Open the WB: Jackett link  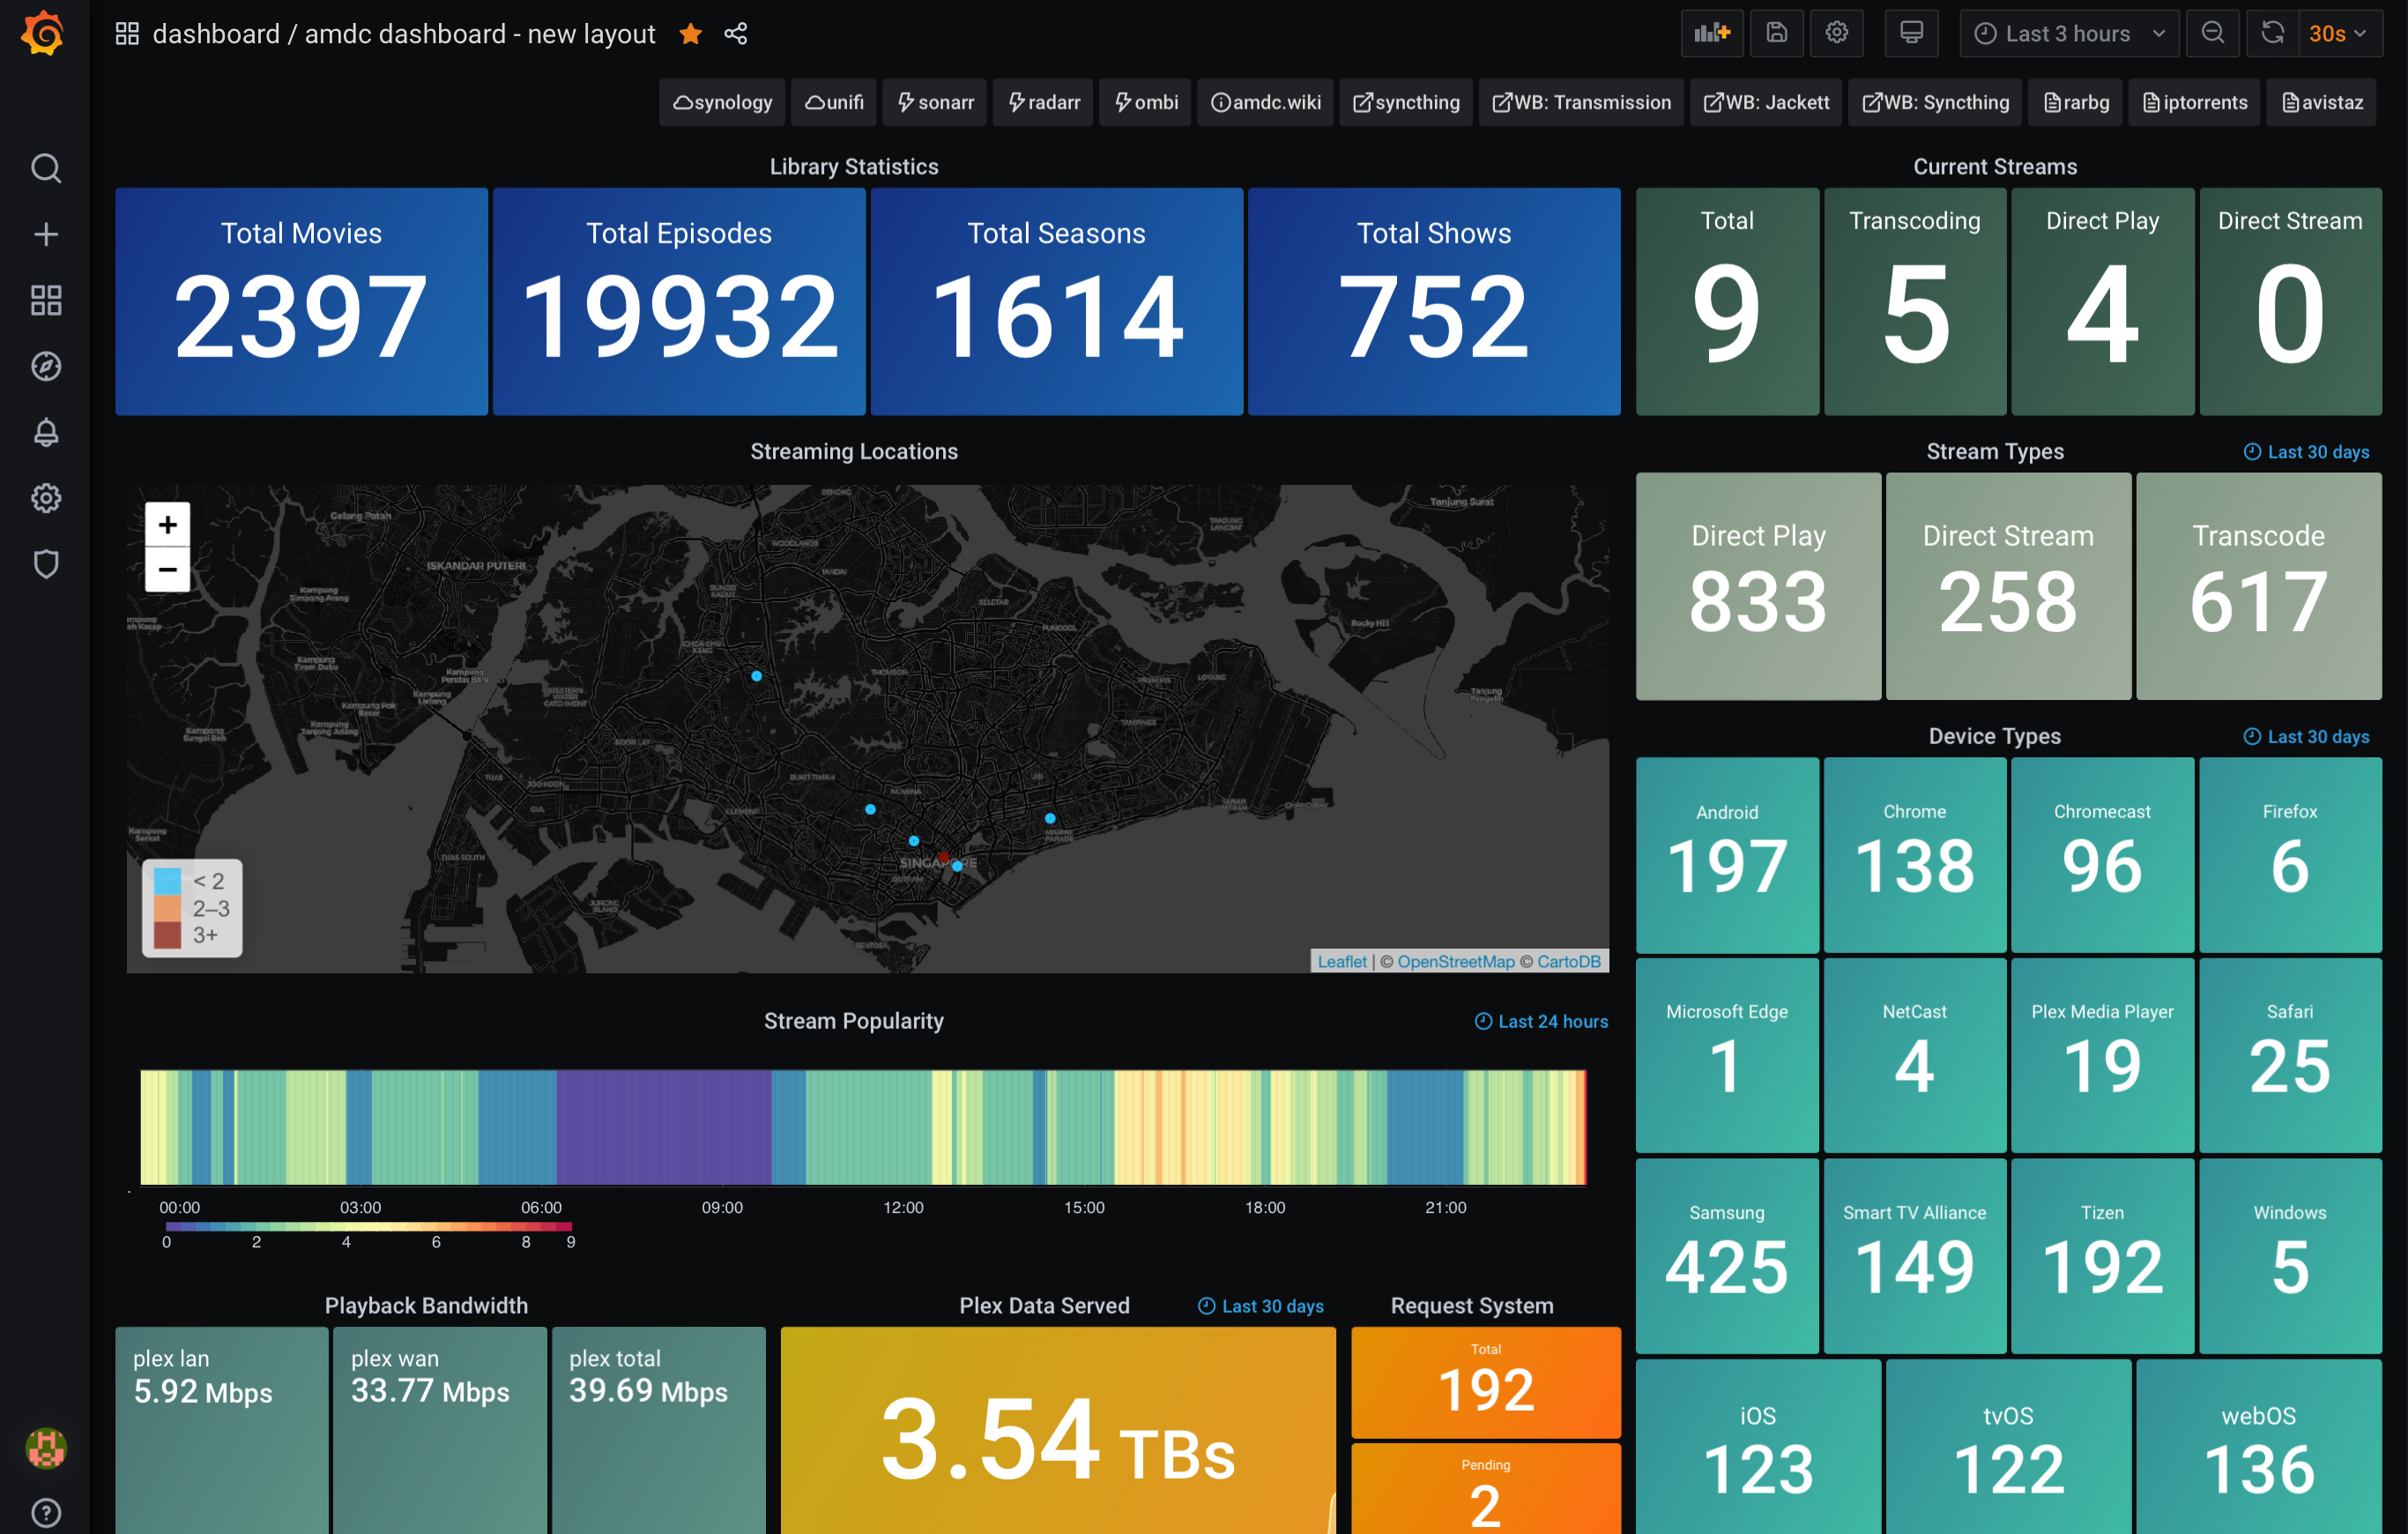pyautogui.click(x=1766, y=102)
